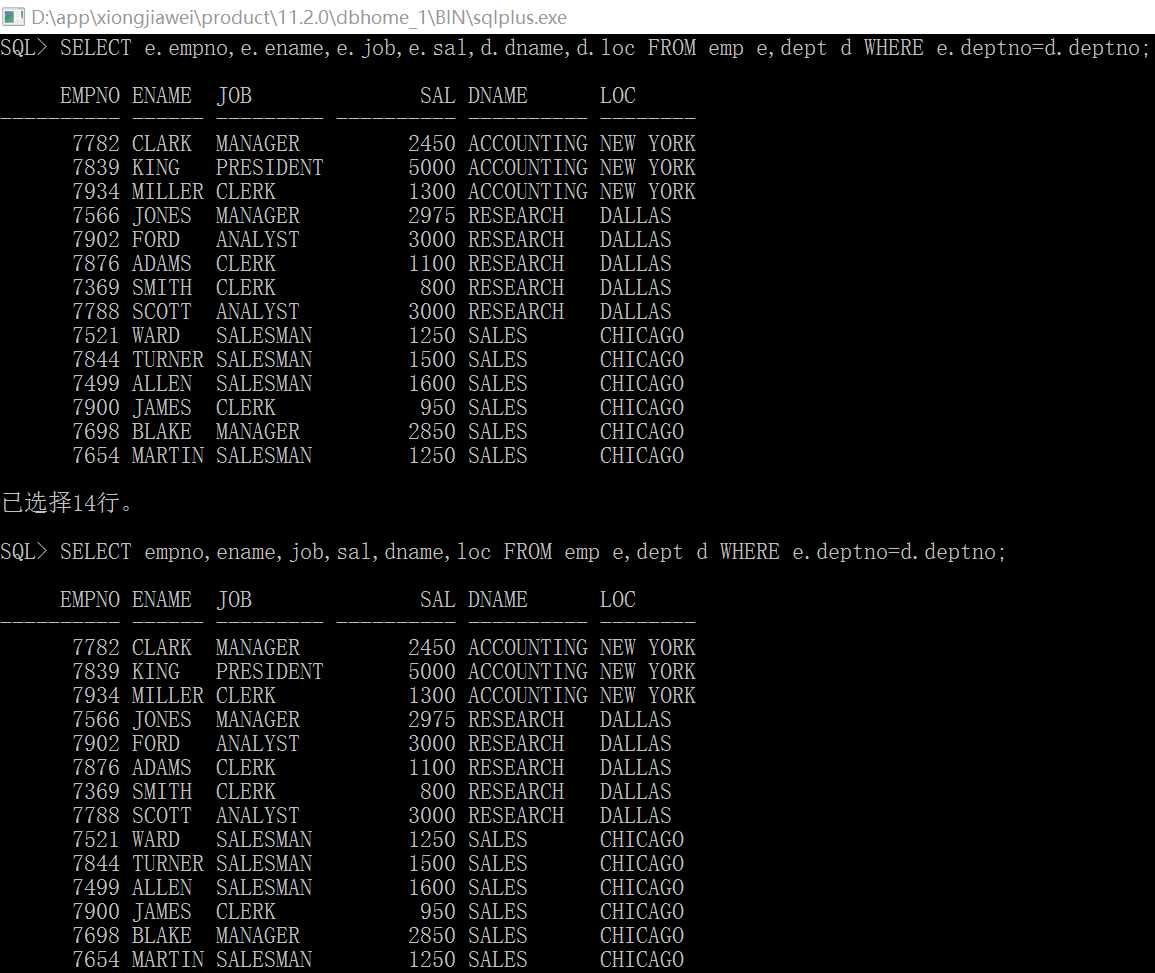
Task: Click JAMES in the first result table
Action: tap(162, 407)
